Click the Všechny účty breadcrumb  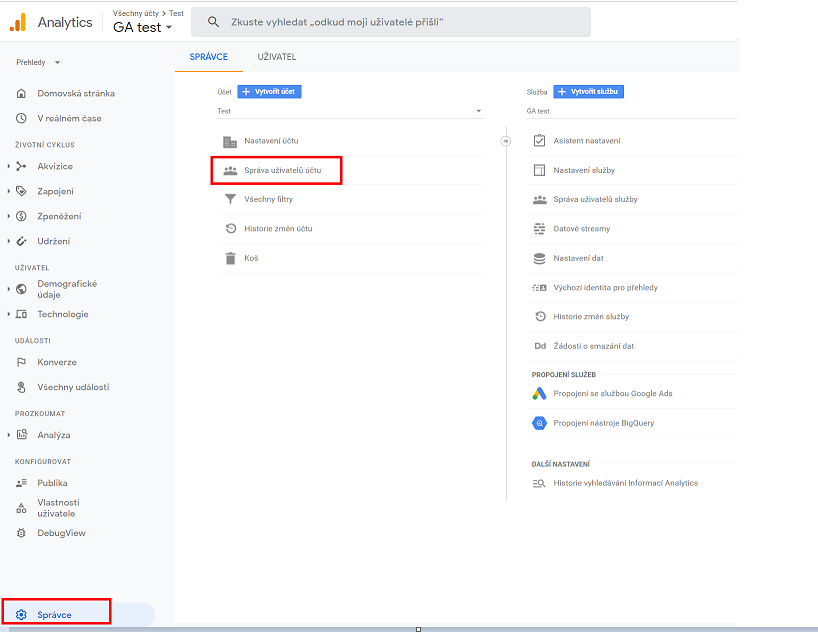[136, 14]
